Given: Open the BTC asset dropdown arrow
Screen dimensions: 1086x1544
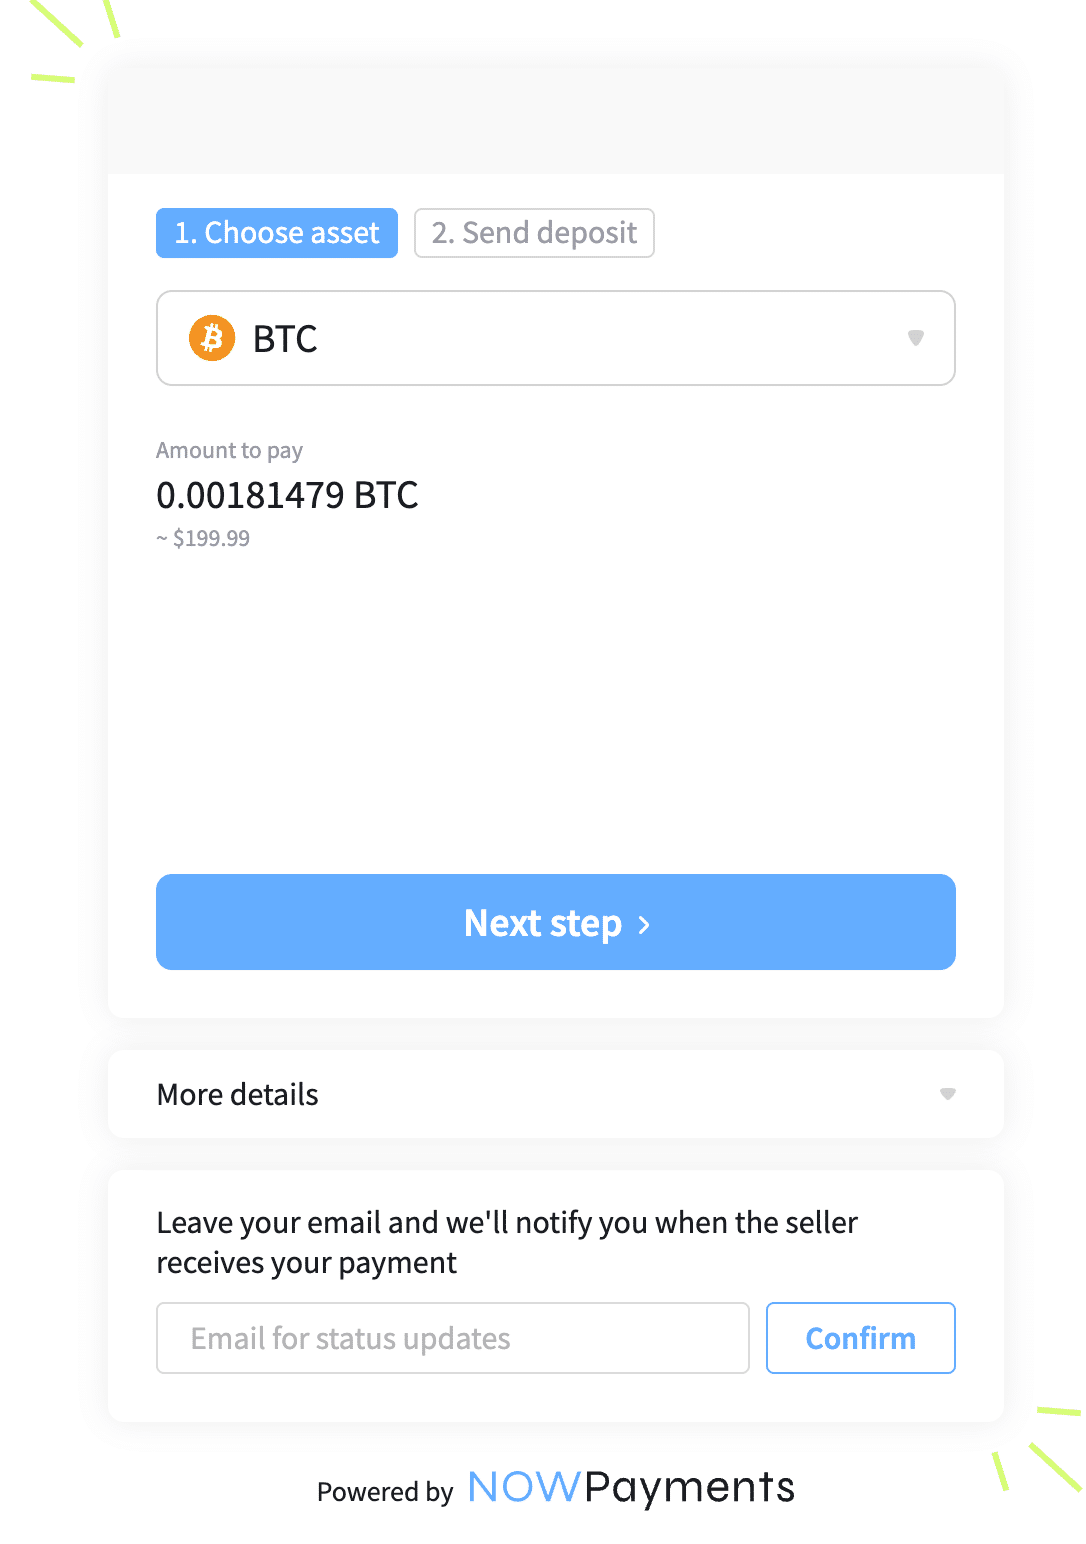Looking at the screenshot, I should [915, 338].
